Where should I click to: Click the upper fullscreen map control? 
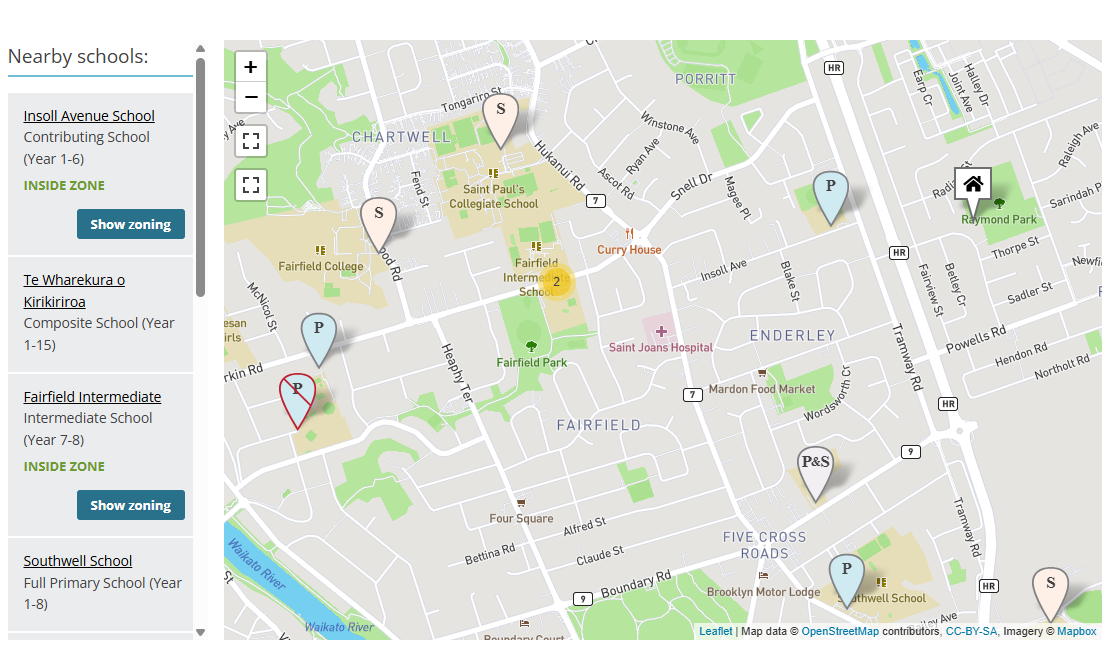250,140
